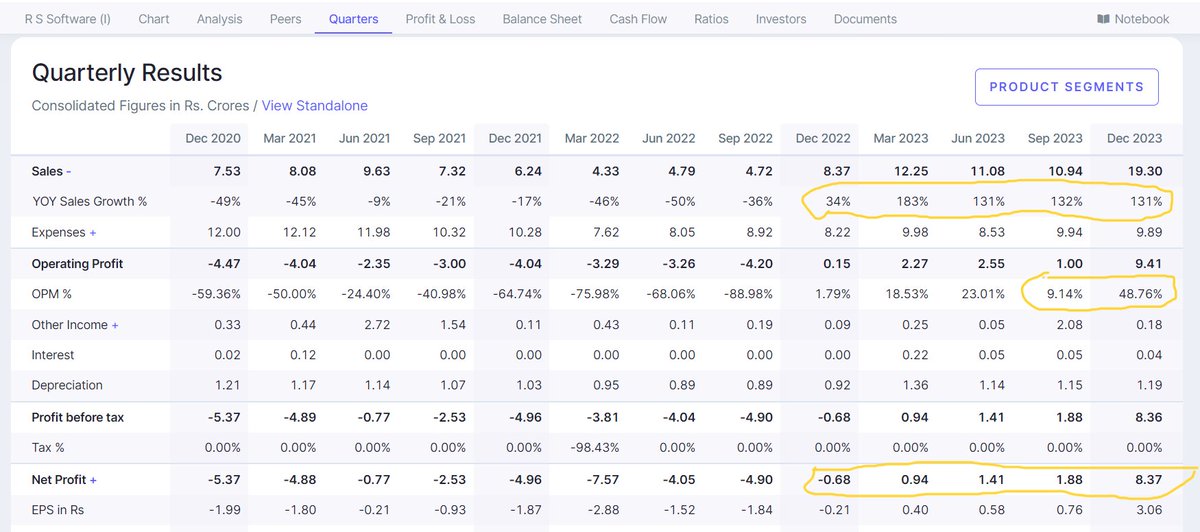The height and width of the screenshot is (532, 1200).
Task: Click the Mar 2022 column header
Action: click(592, 139)
